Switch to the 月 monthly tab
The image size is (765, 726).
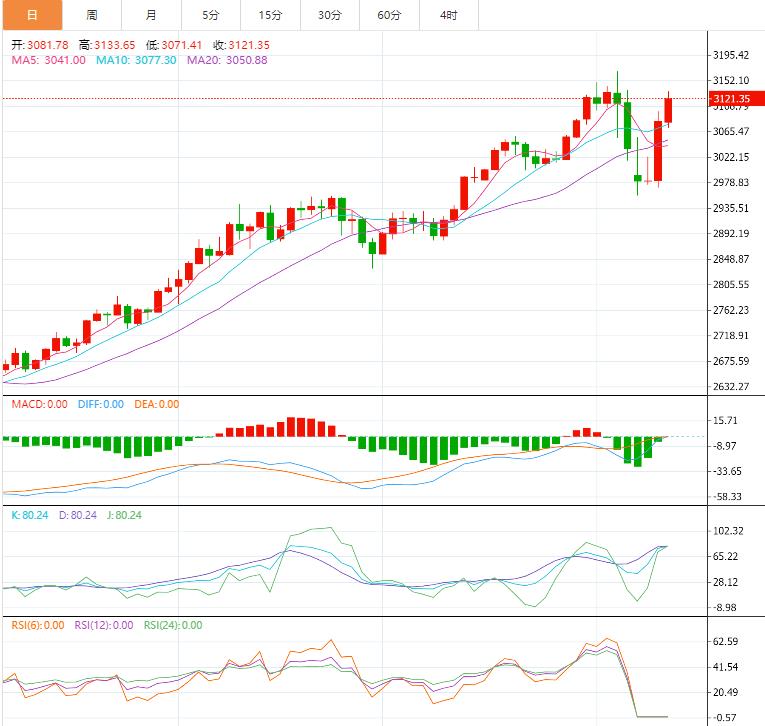[150, 15]
